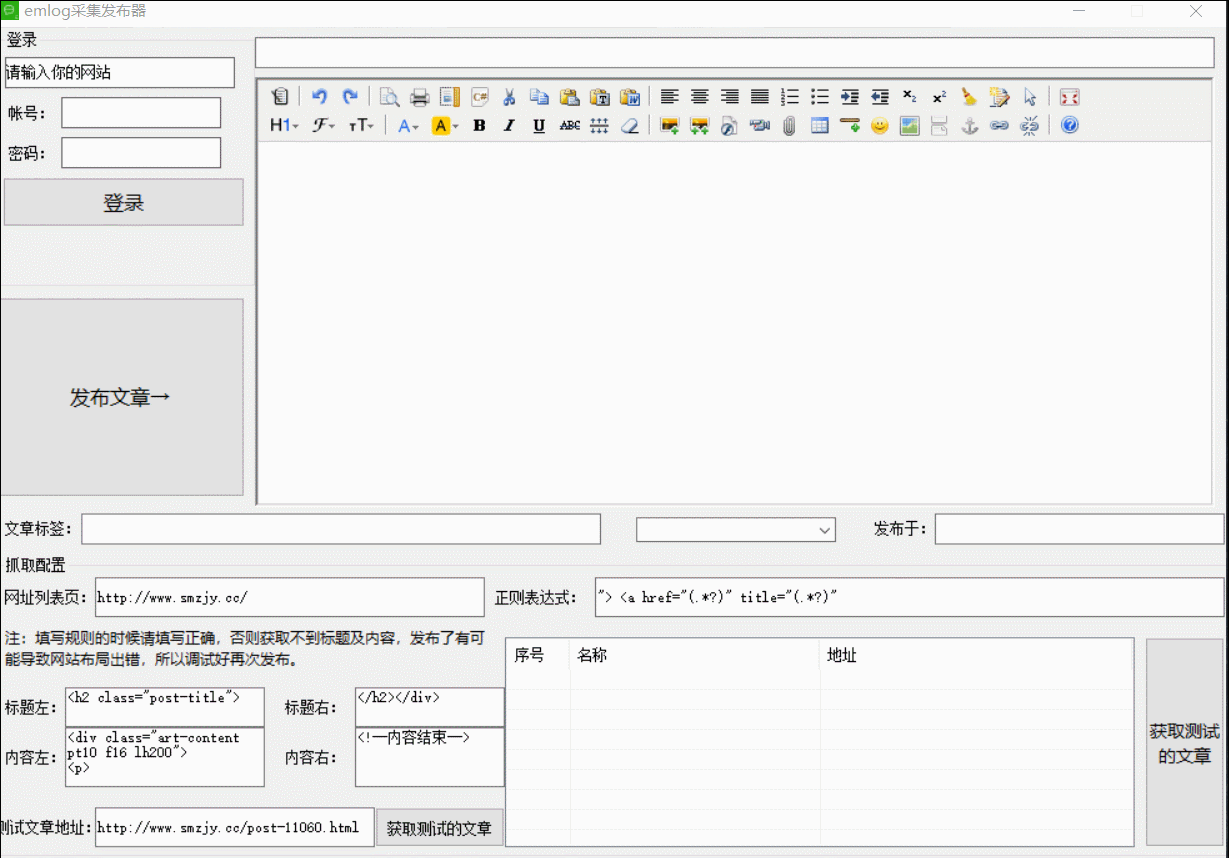Click the tall 获取测试的文章 button at right
The height and width of the screenshot is (858, 1229).
click(x=1185, y=742)
